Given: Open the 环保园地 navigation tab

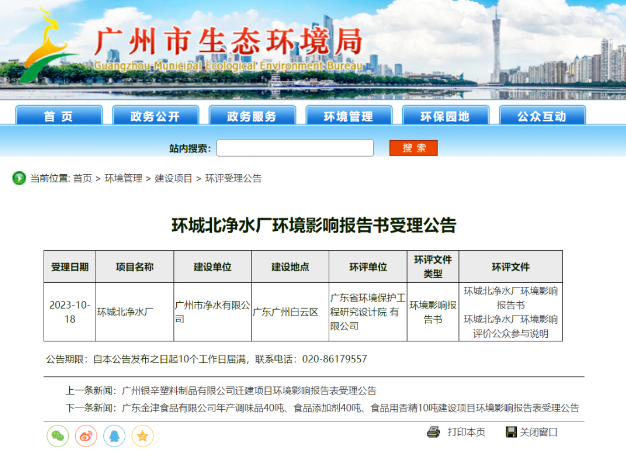Looking at the screenshot, I should coord(446,116).
